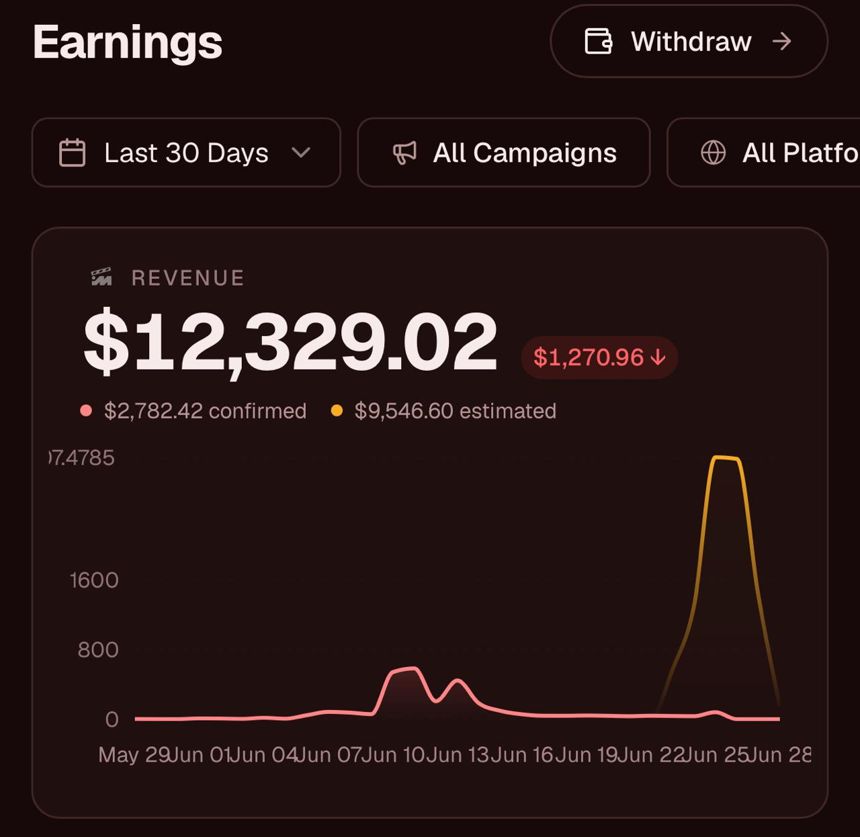This screenshot has width=860, height=837.
Task: Open the All Platforms filter dropdown
Action: [x=763, y=152]
